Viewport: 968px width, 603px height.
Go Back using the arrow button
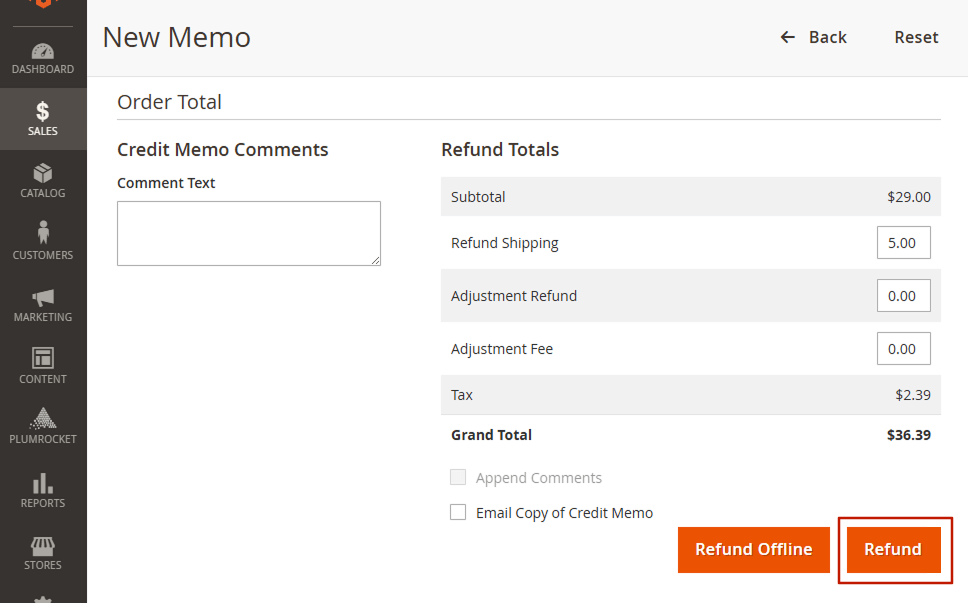pos(813,37)
